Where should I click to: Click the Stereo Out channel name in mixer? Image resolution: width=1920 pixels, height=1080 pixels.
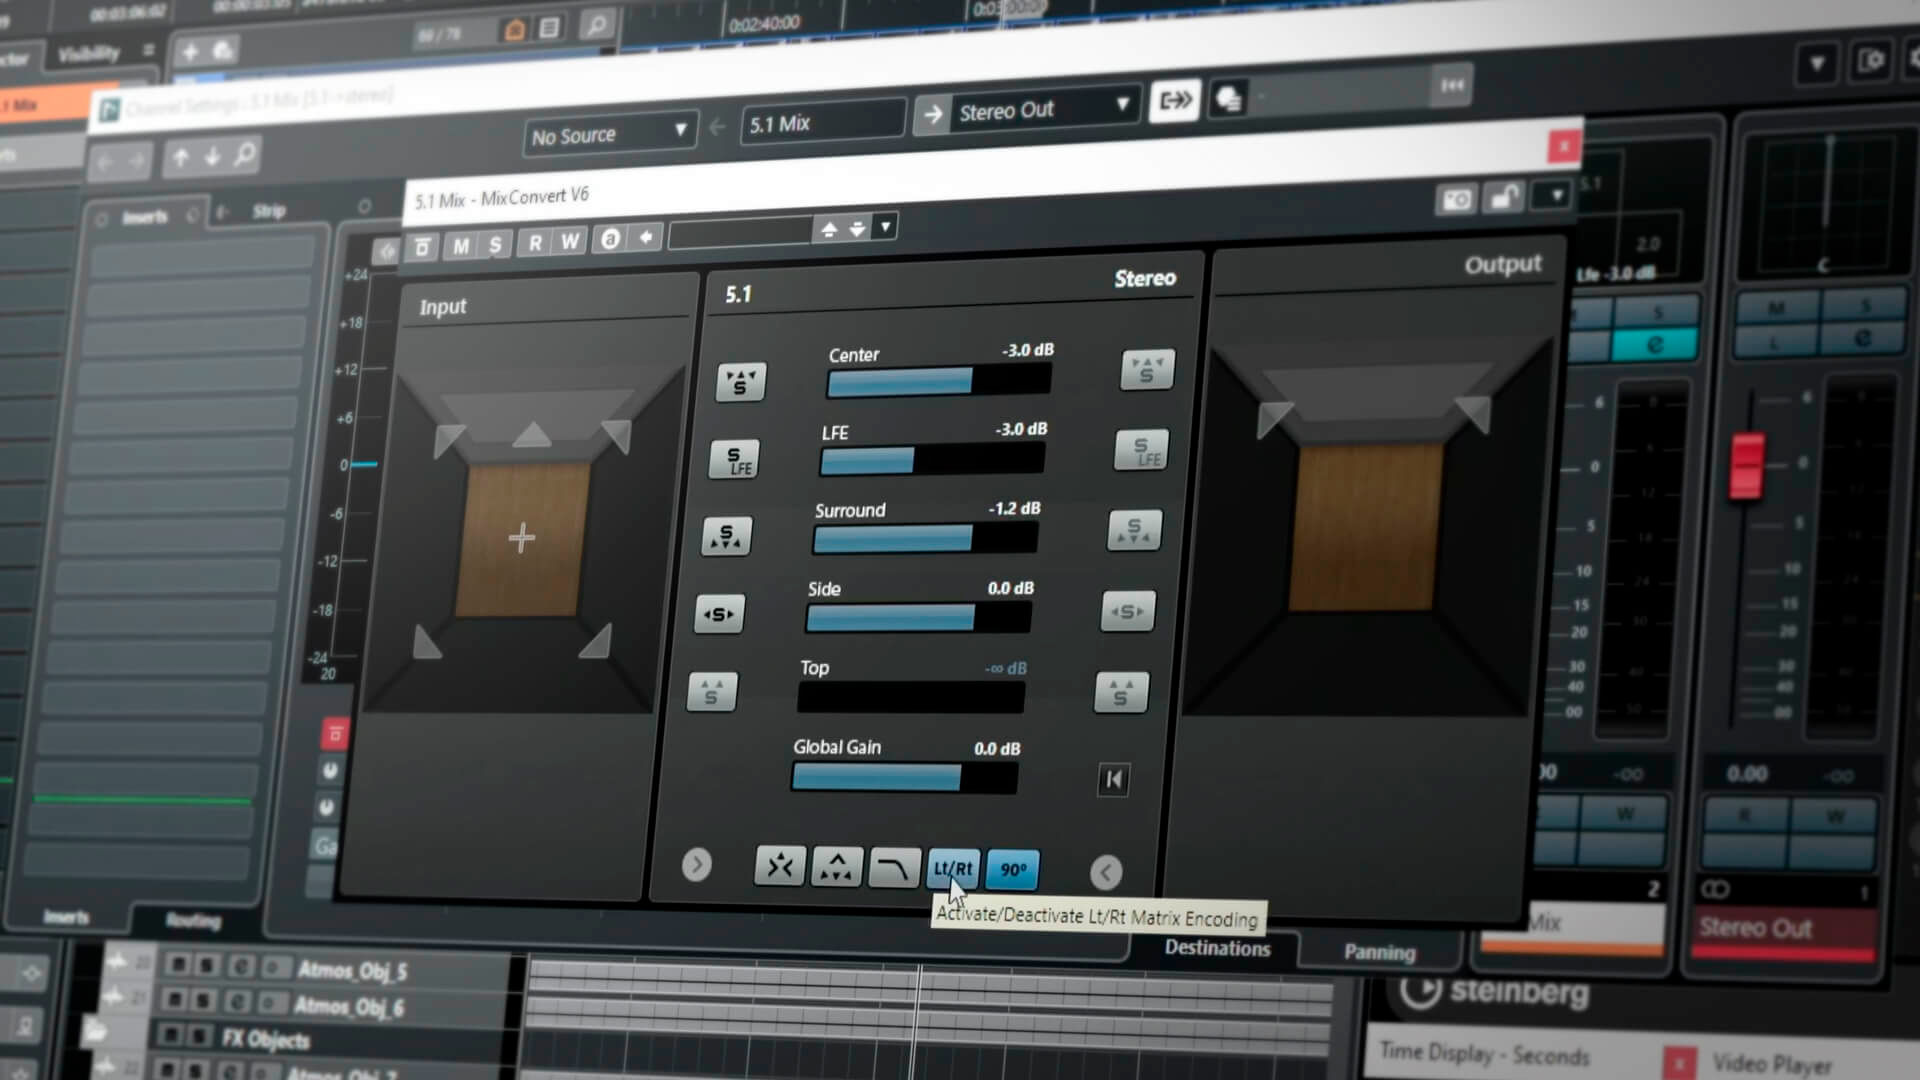tap(1756, 928)
